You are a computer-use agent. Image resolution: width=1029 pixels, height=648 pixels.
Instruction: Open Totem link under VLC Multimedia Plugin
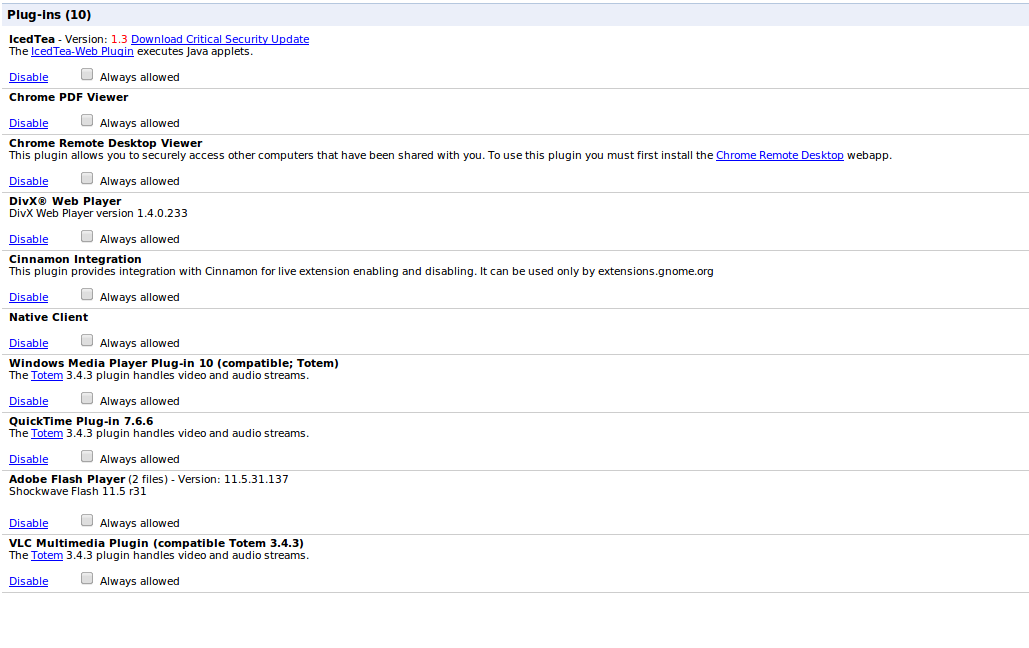click(x=47, y=555)
